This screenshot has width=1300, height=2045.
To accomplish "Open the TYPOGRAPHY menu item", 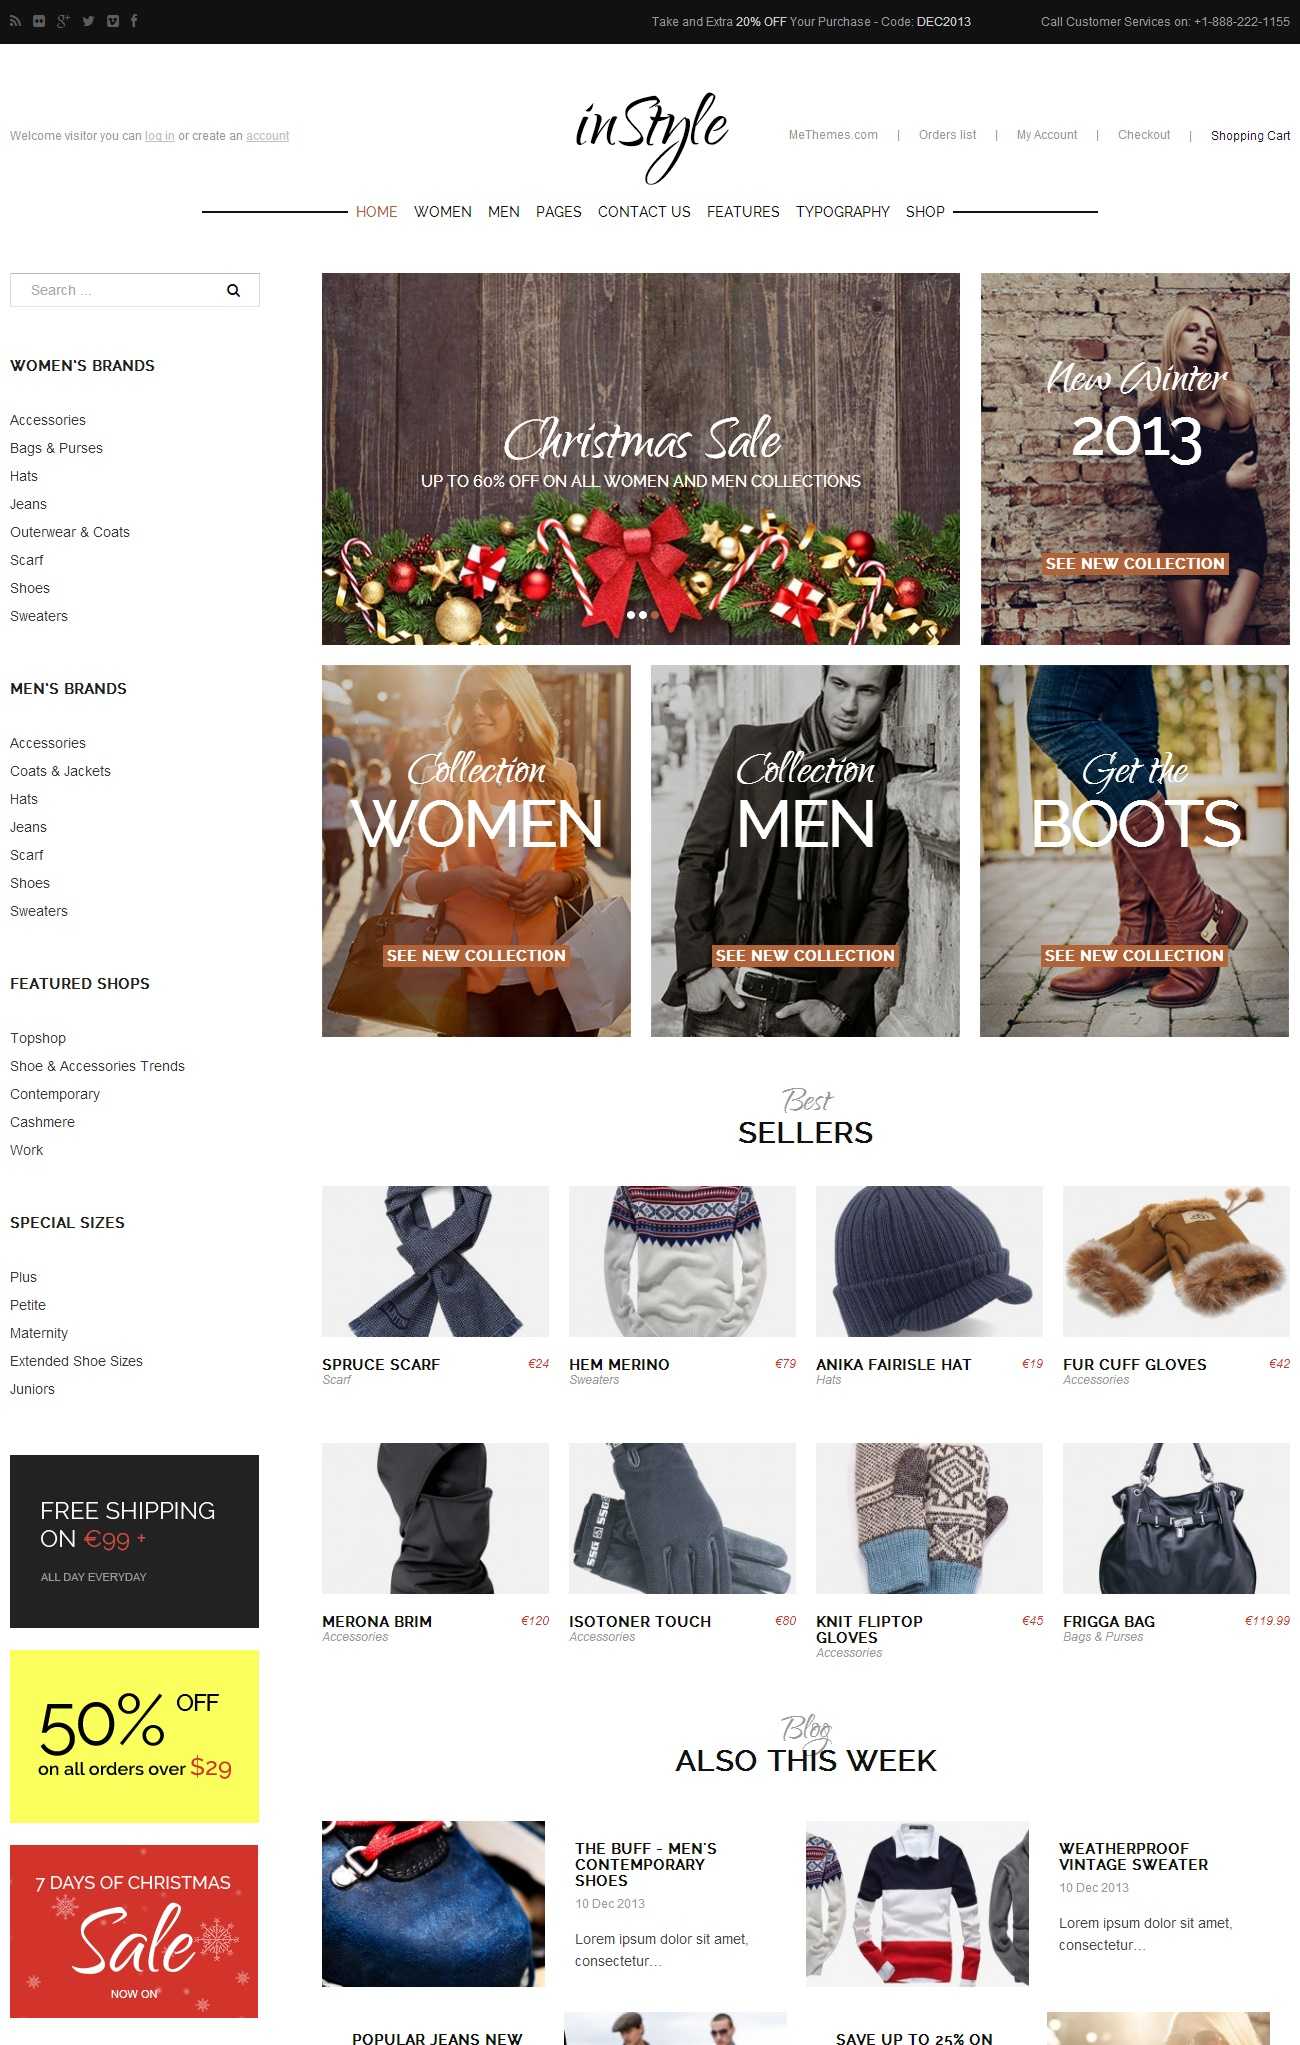I will coord(842,212).
